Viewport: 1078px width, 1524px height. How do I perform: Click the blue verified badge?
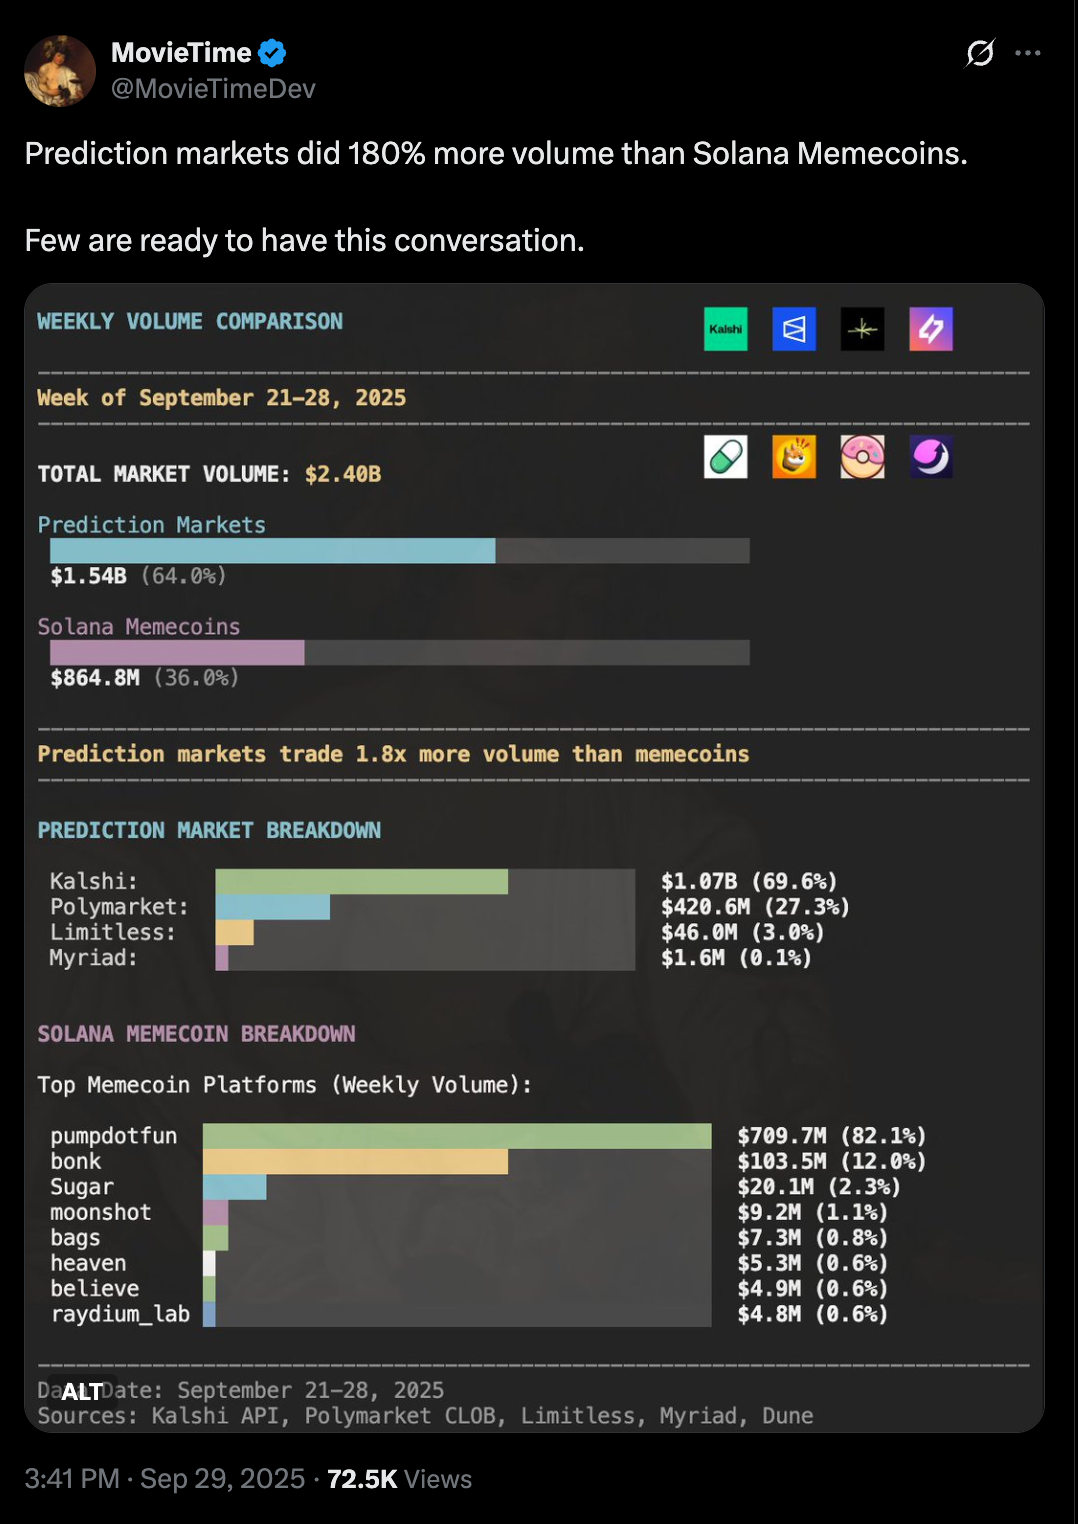pos(272,52)
